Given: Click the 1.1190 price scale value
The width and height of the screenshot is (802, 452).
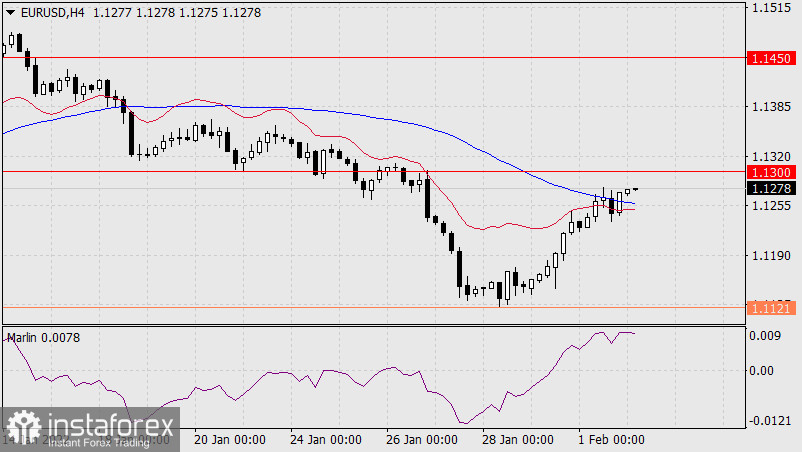Looking at the screenshot, I should click(x=769, y=256).
